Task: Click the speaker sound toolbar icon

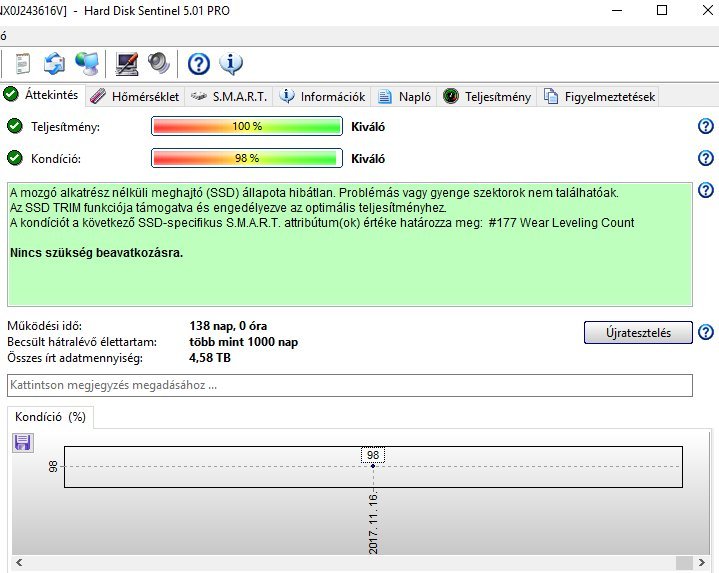Action: click(x=159, y=64)
